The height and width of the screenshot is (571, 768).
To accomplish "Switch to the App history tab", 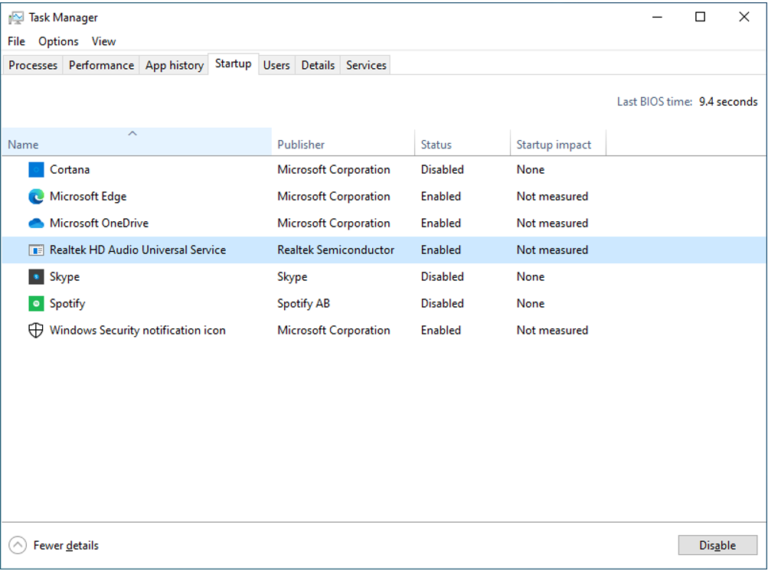I will coord(174,65).
